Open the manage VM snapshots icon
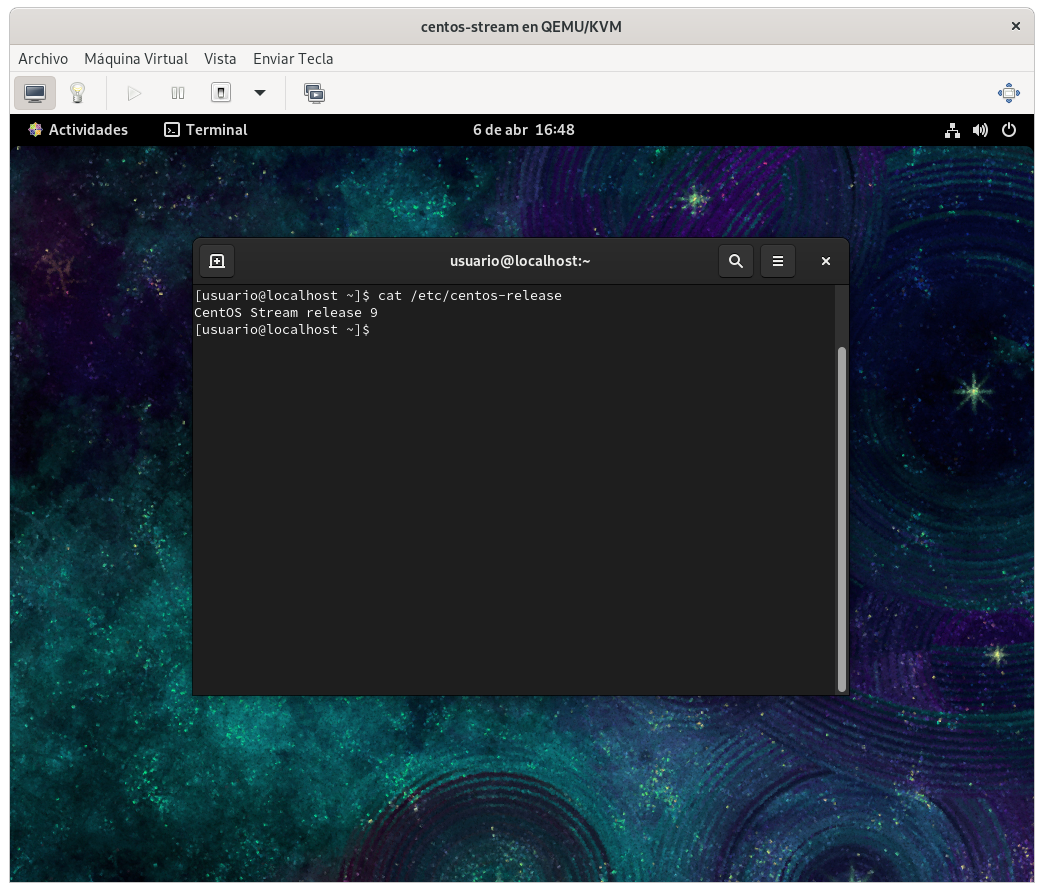The width and height of the screenshot is (1044, 892). tap(314, 93)
